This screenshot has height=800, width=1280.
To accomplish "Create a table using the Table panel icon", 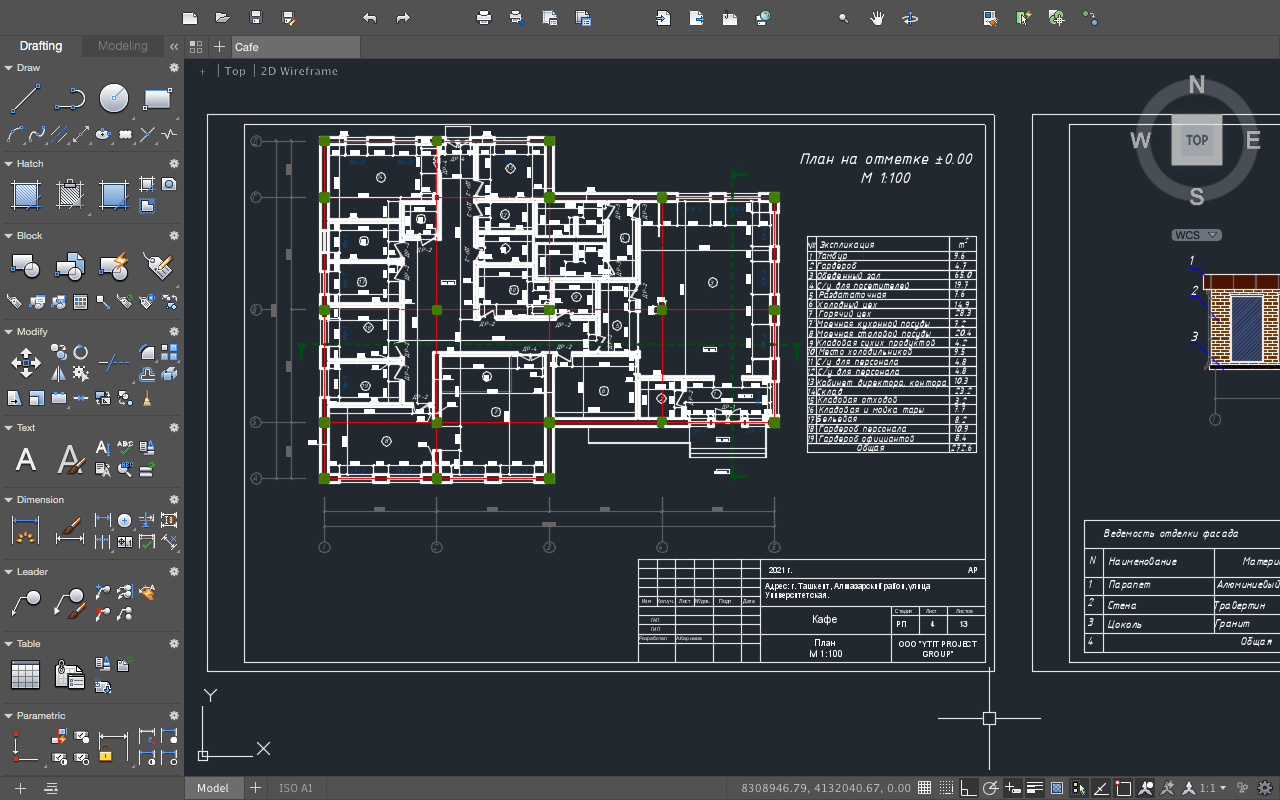I will tap(25, 675).
